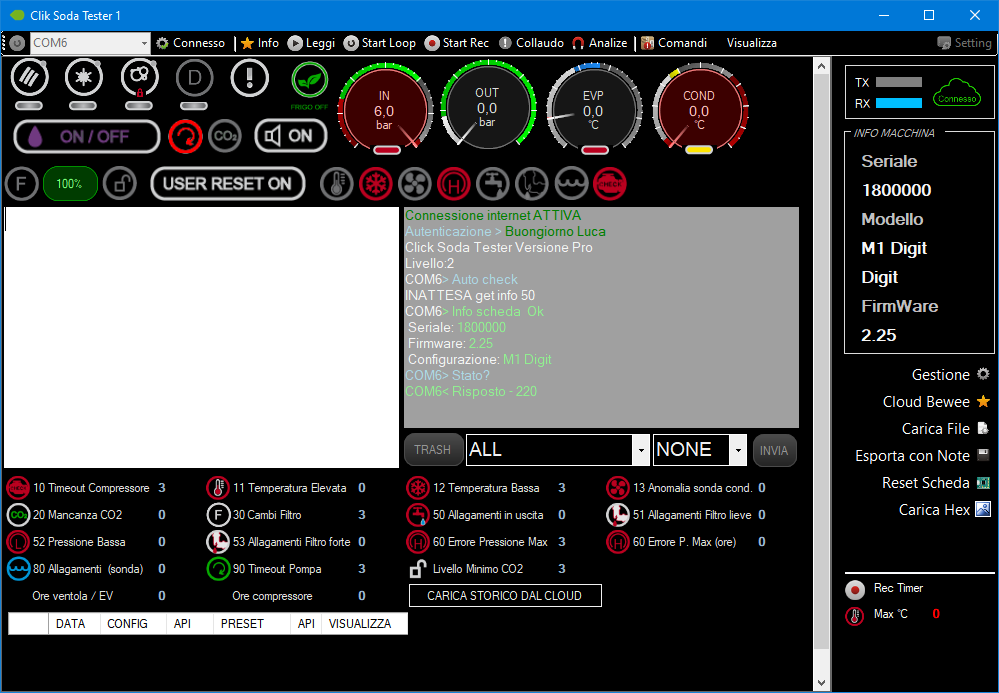Click Reset Scheda option
Viewport: 999px width, 693px height.
pyautogui.click(x=936, y=483)
